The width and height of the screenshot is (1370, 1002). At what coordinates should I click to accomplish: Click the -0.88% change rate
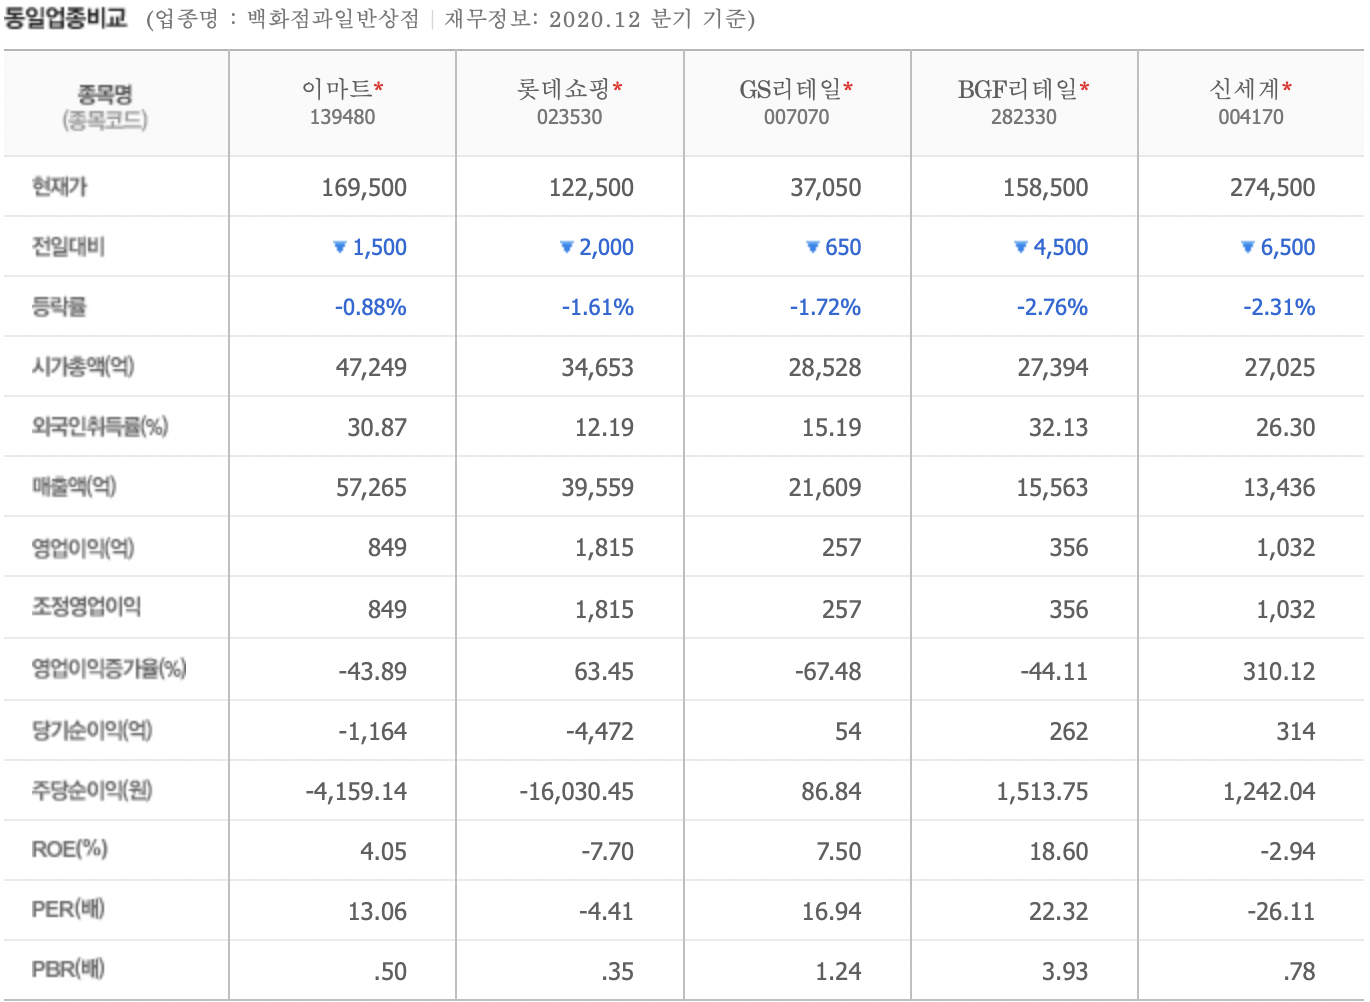tap(371, 308)
